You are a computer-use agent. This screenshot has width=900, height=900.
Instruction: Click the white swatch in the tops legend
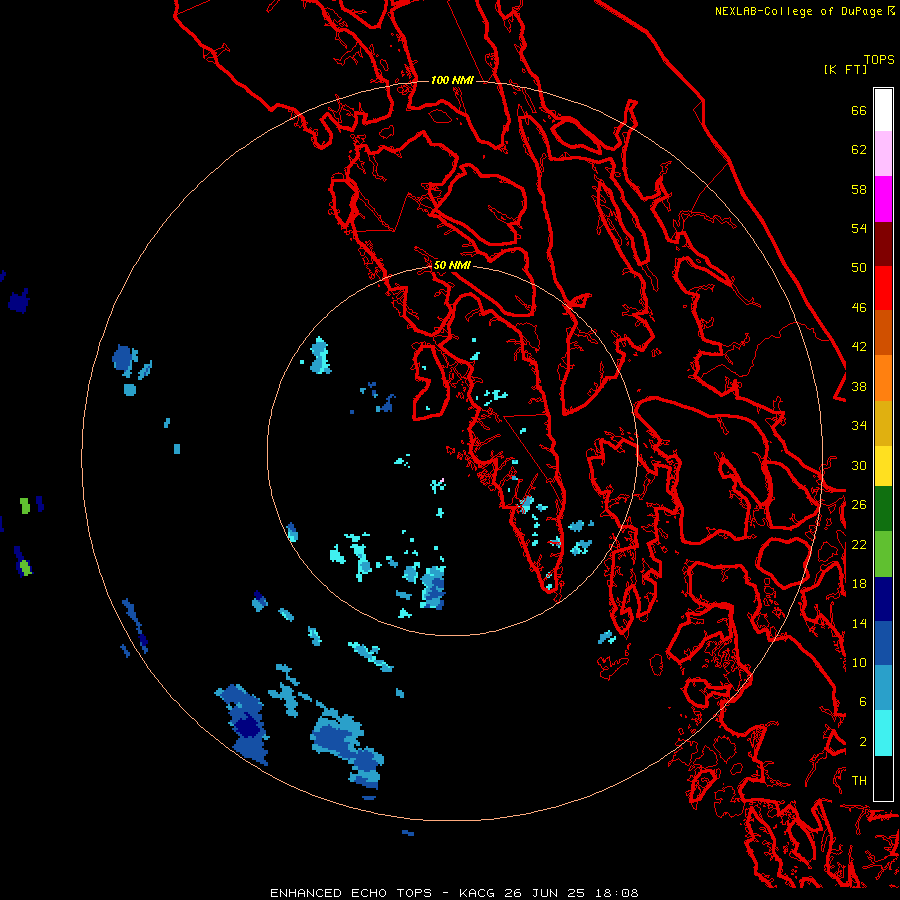coord(883,110)
